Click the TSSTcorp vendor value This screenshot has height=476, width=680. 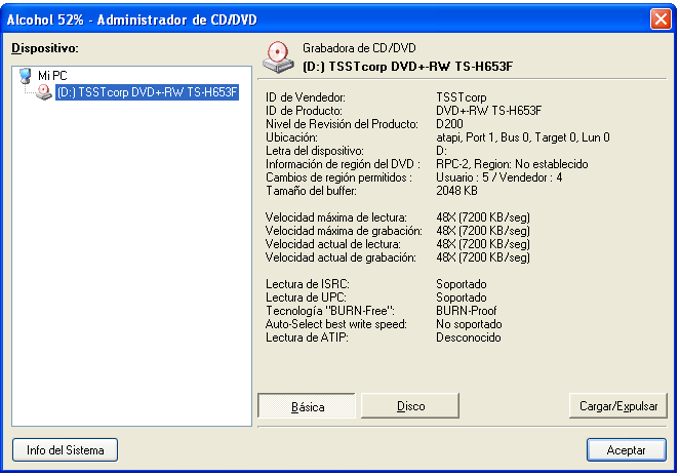[461, 98]
